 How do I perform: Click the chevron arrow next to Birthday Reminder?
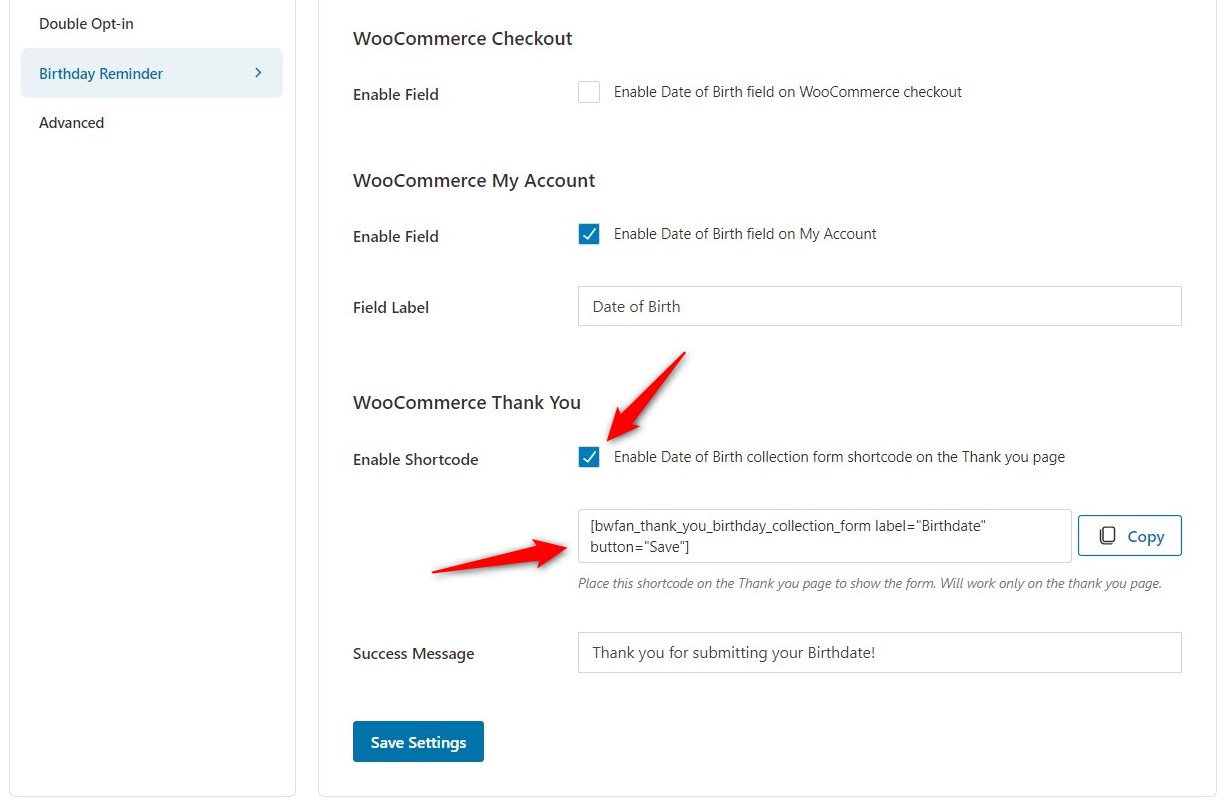258,73
